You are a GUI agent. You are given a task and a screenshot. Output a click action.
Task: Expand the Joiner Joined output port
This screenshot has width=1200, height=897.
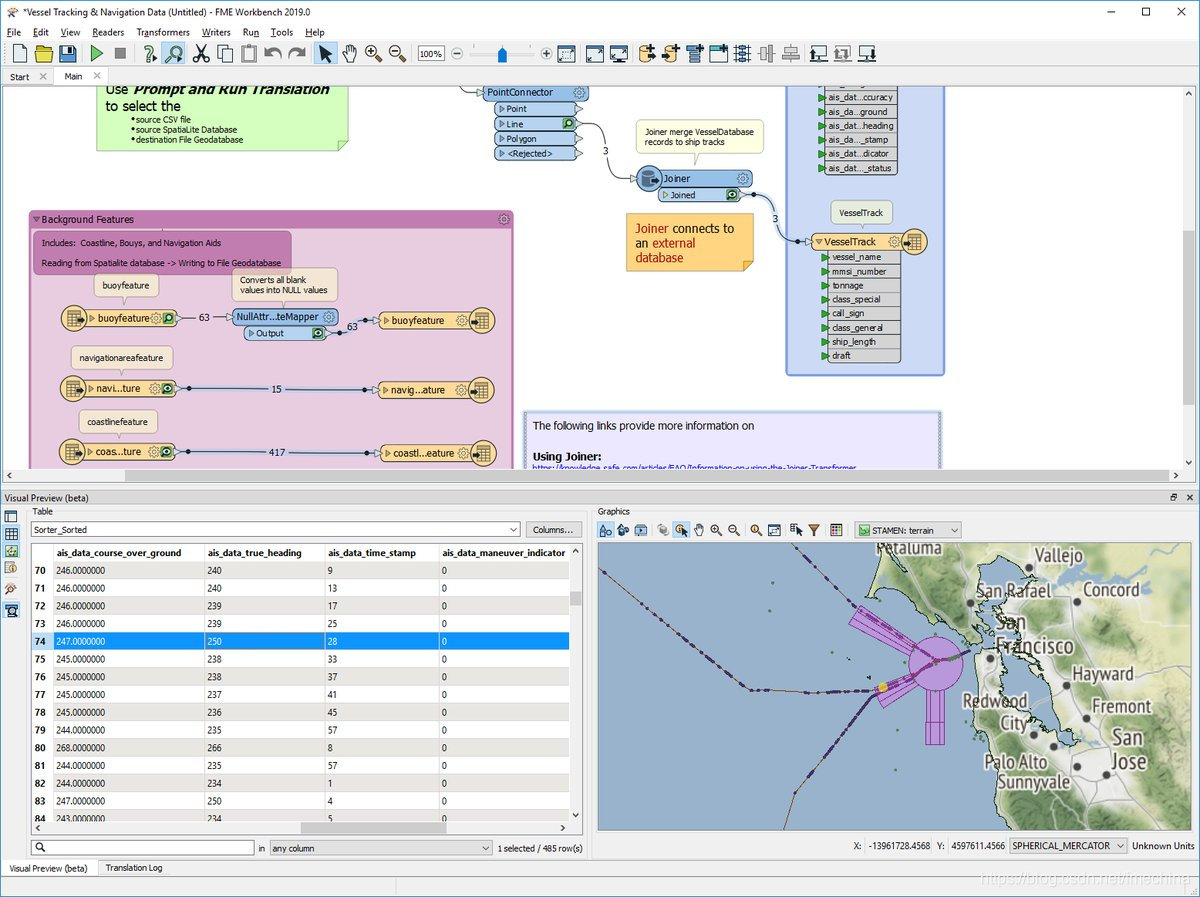click(664, 195)
